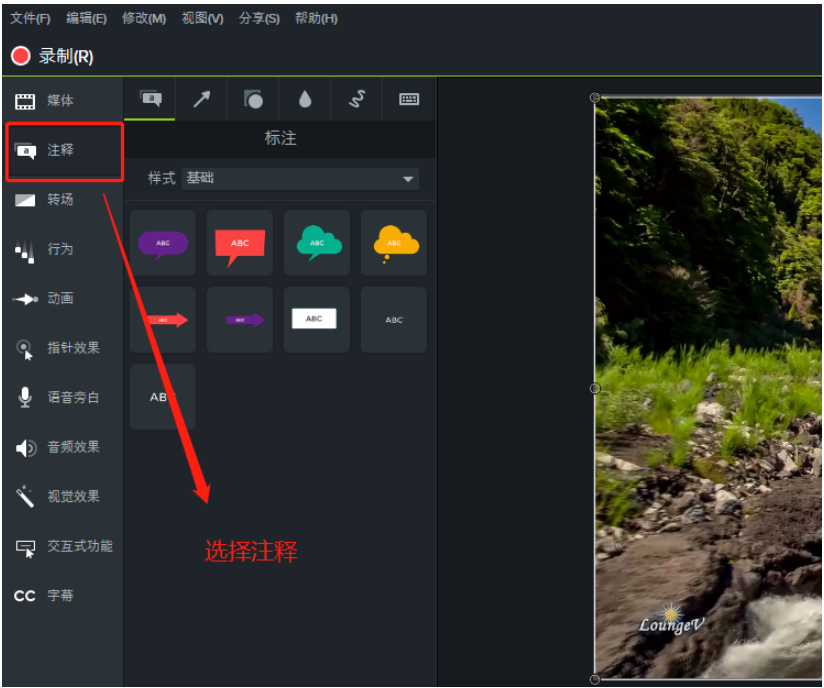Open the 分享(S) menu
This screenshot has height=688, width=824.
point(259,18)
